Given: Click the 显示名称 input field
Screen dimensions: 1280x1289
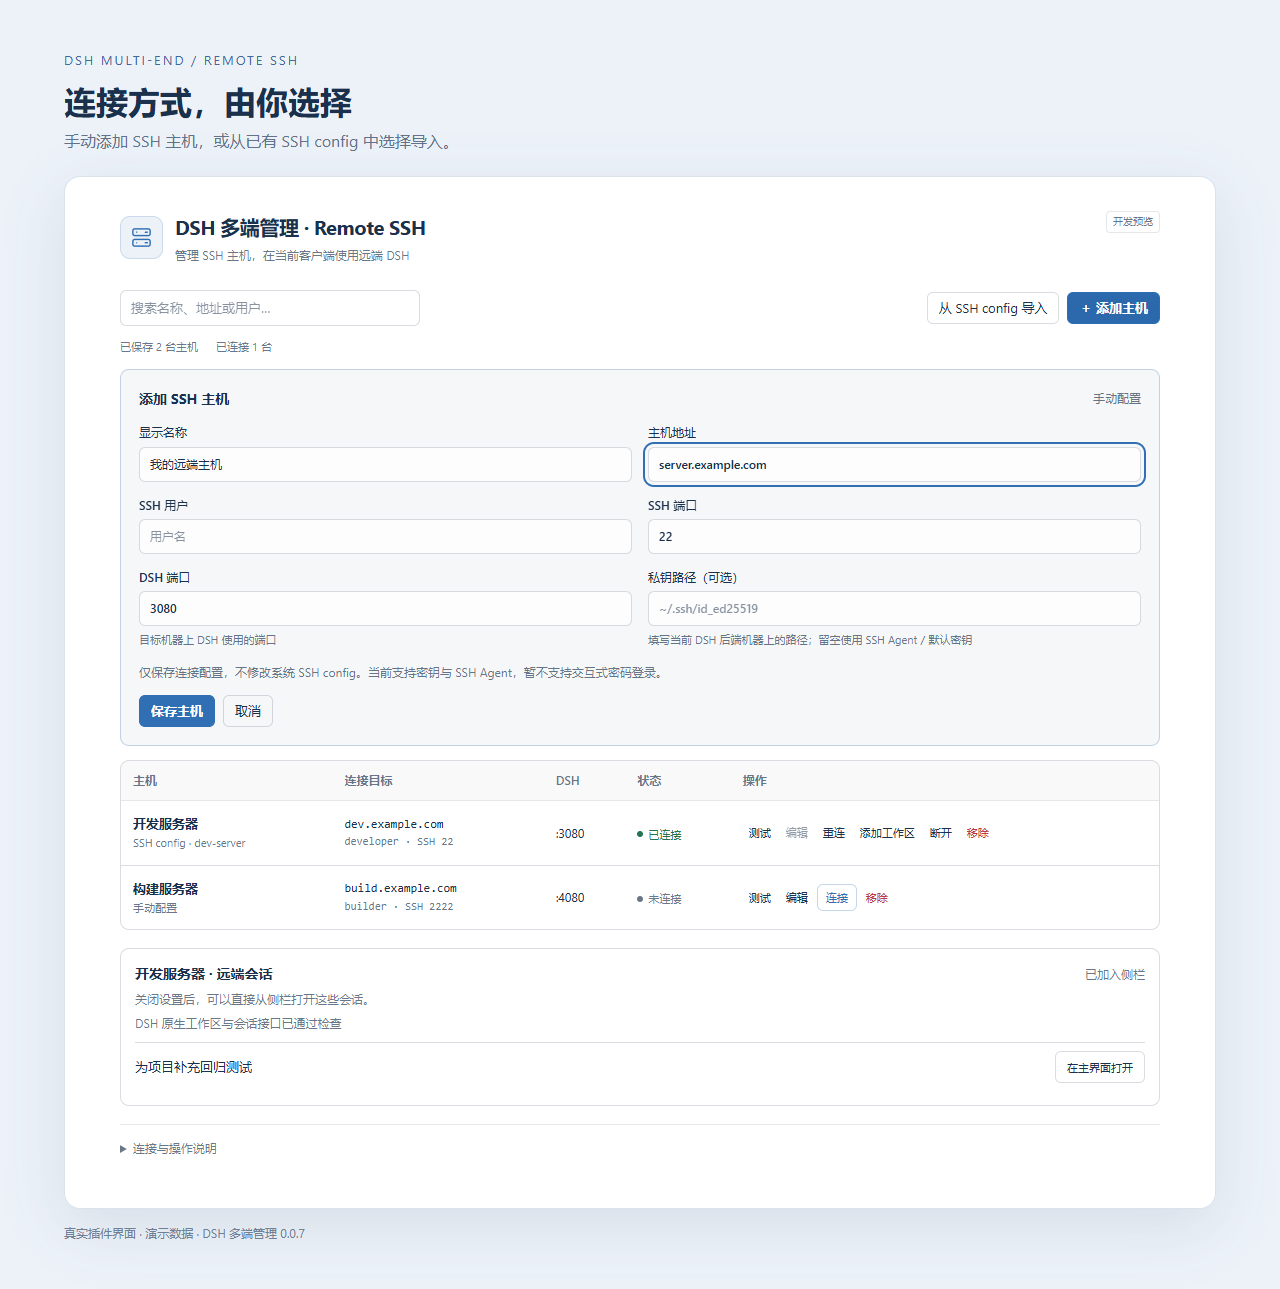Looking at the screenshot, I should 385,464.
